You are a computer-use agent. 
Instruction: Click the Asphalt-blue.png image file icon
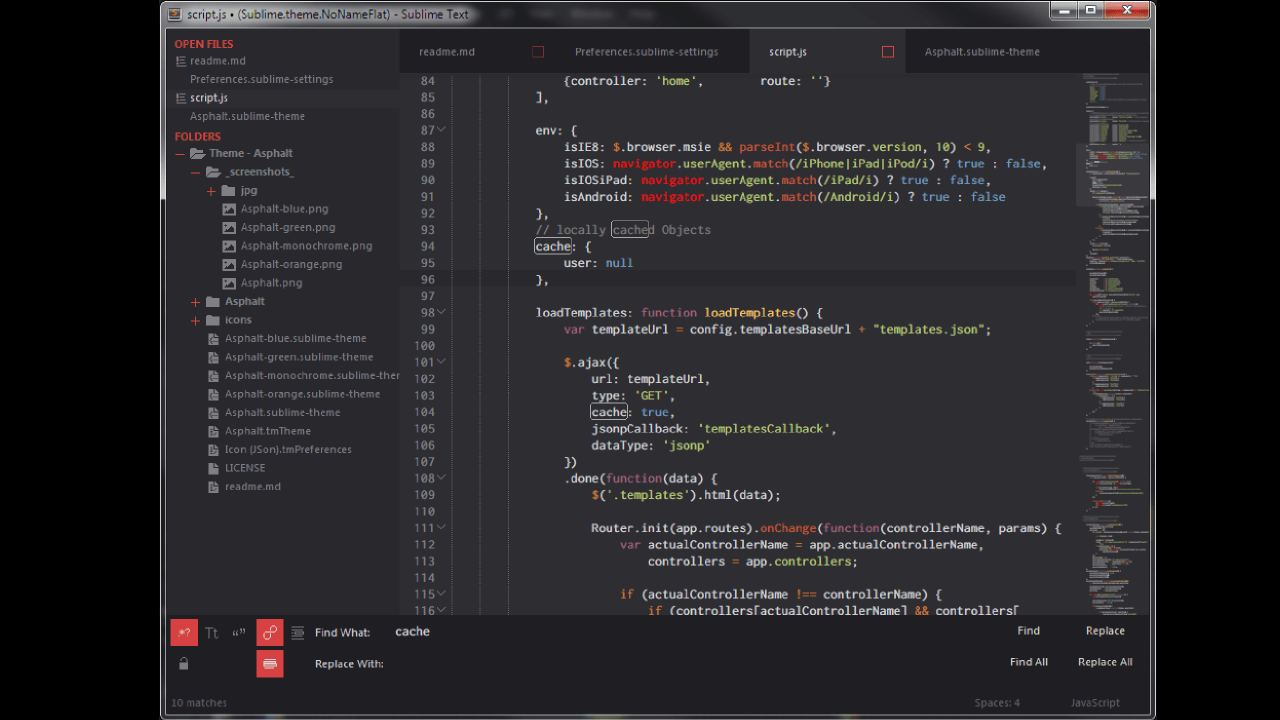[x=229, y=209]
